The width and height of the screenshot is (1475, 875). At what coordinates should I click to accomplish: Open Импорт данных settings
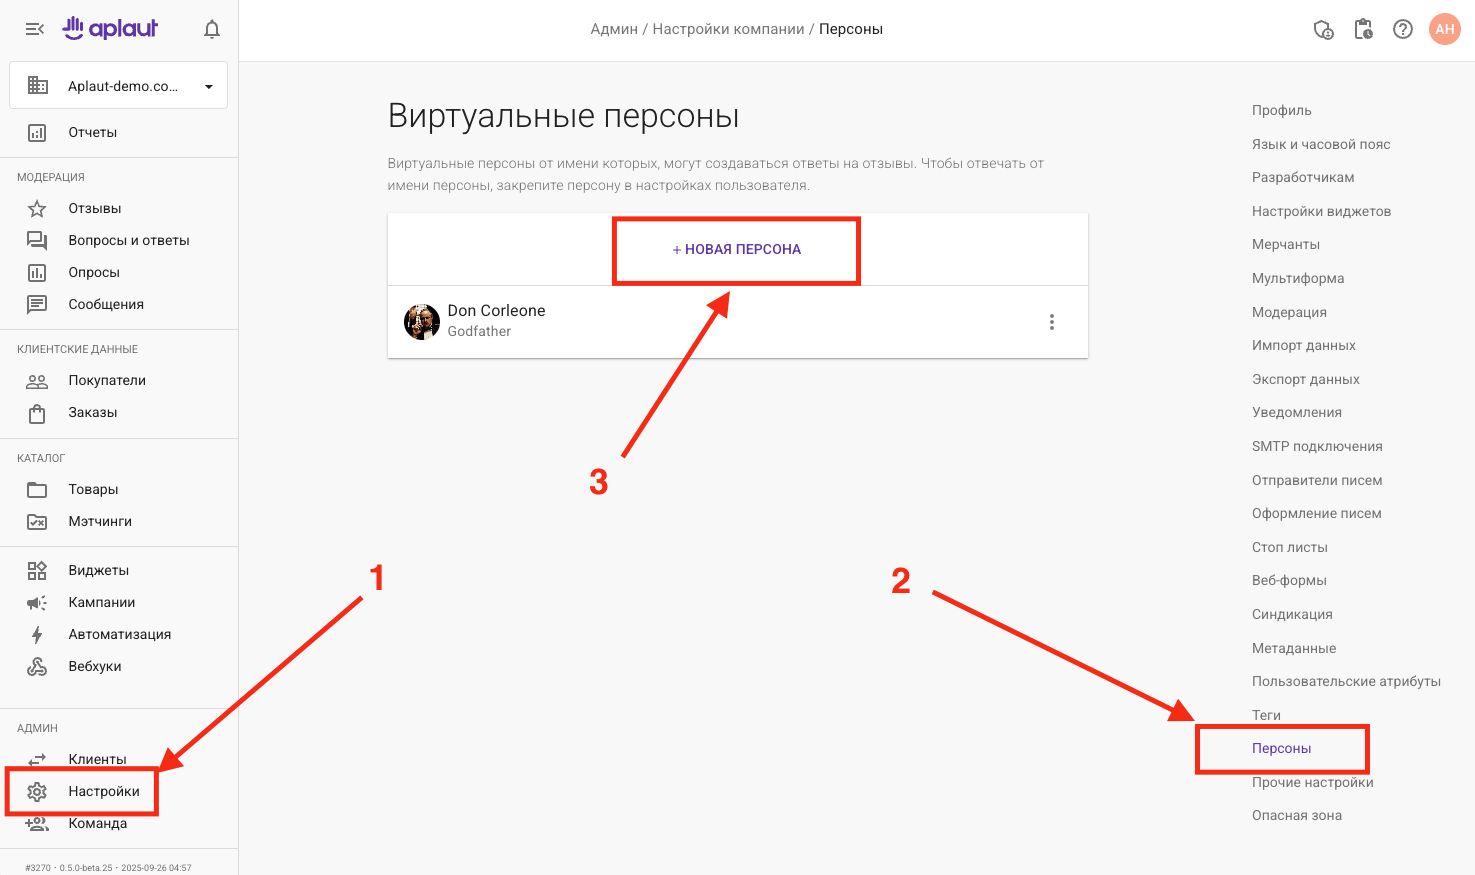coord(1304,345)
